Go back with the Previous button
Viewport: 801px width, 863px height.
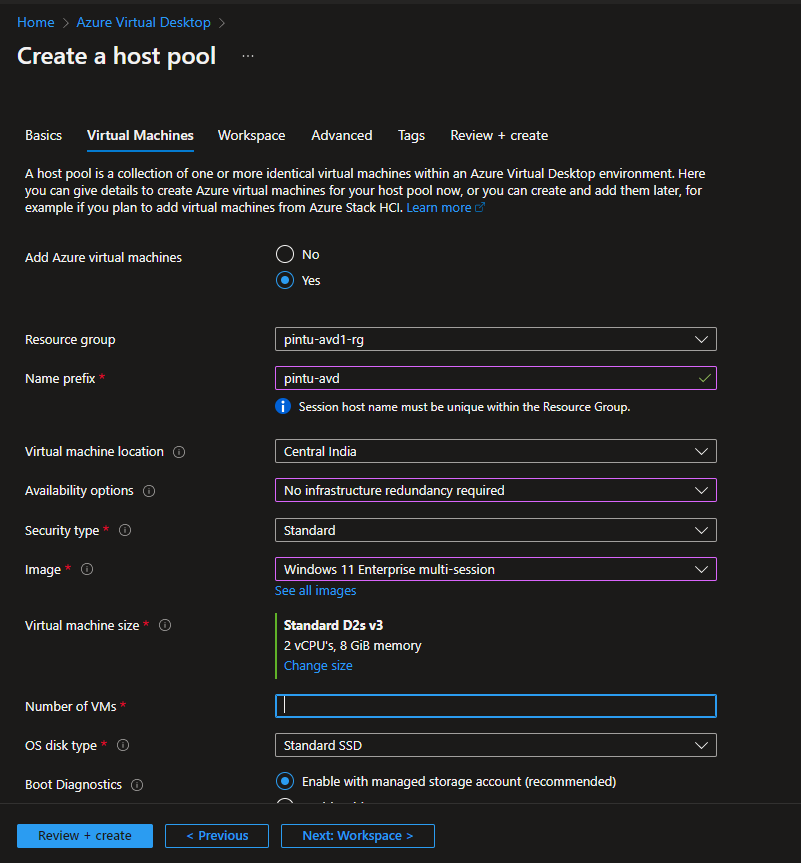[x=217, y=835]
